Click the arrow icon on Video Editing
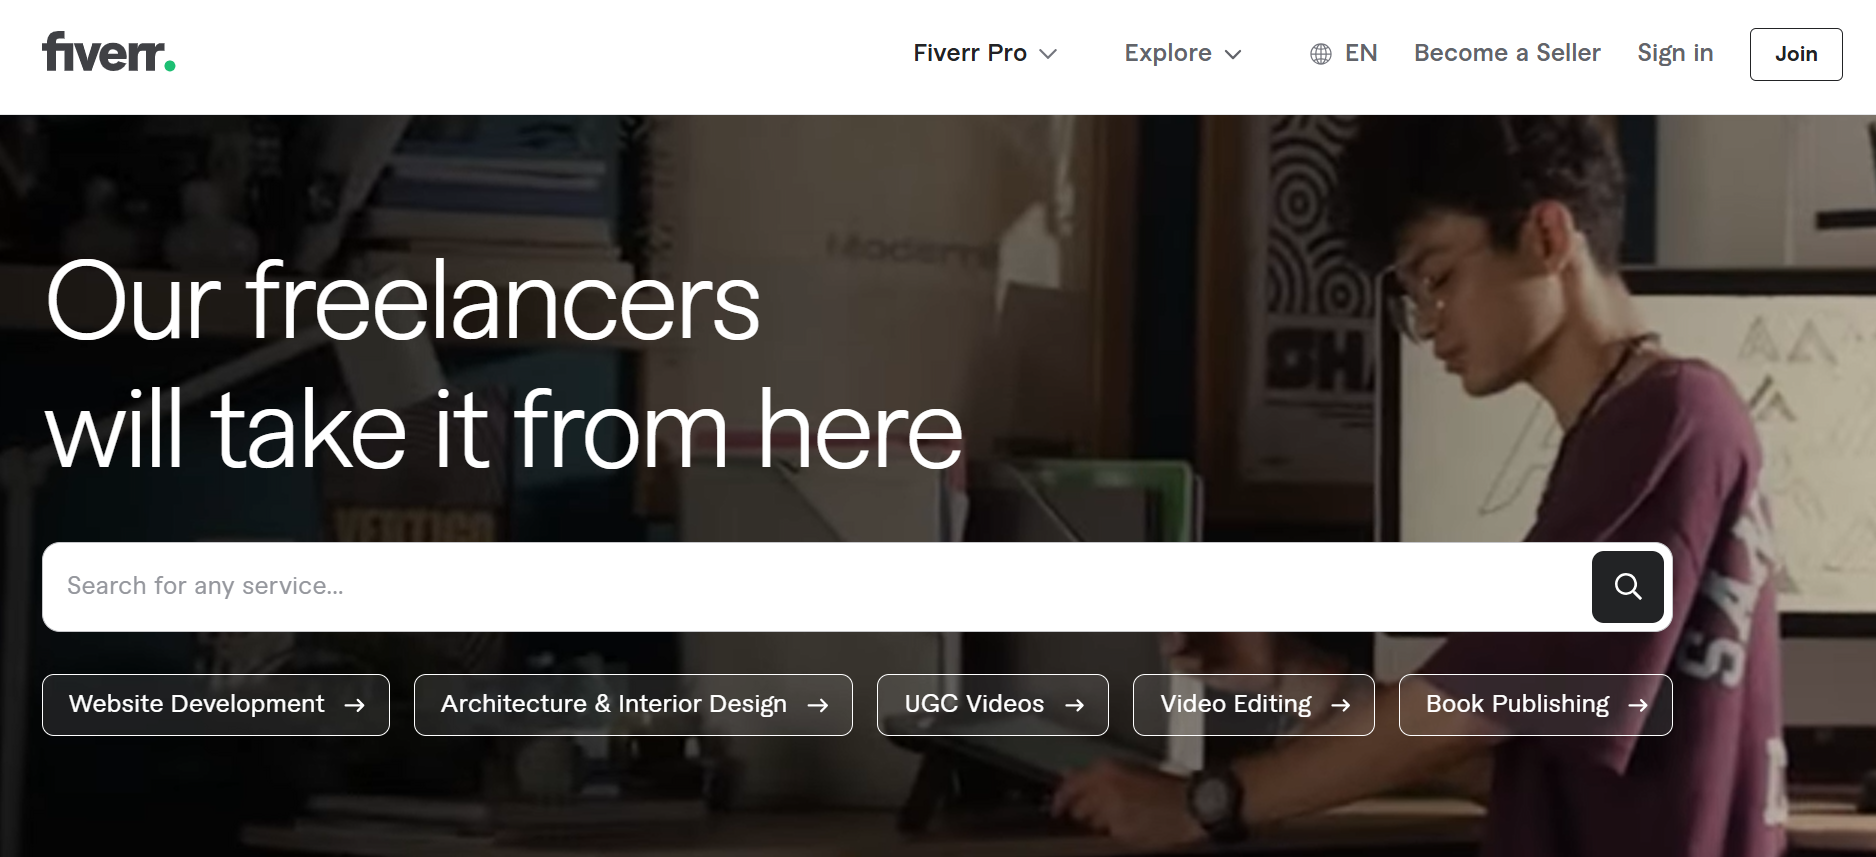This screenshot has width=1876, height=857. pos(1340,705)
